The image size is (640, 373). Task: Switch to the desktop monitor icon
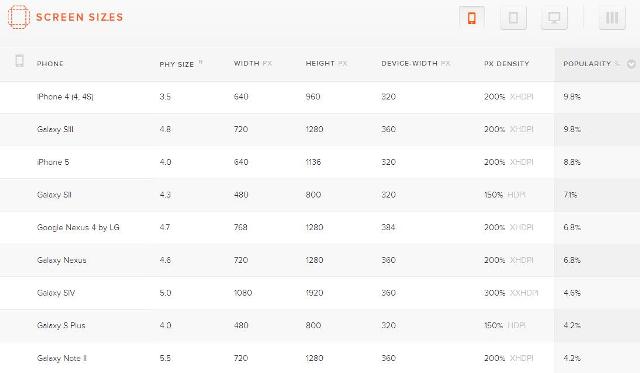pyautogui.click(x=554, y=18)
